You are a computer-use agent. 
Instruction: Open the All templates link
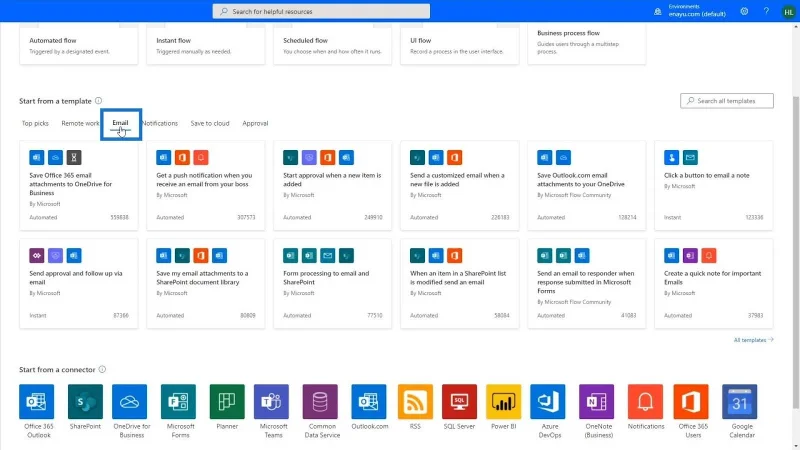coord(753,340)
